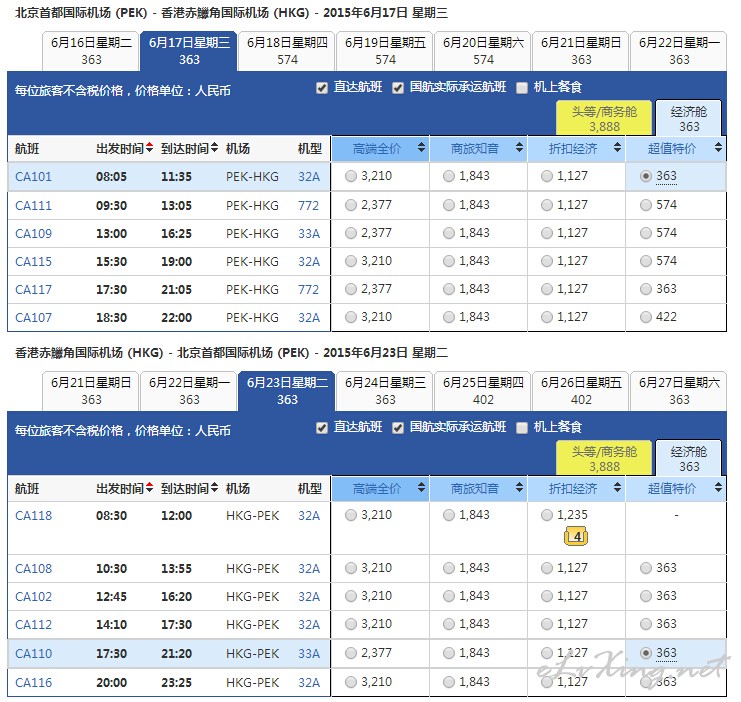
Task: Open flight CA111 details link
Action: (33, 206)
